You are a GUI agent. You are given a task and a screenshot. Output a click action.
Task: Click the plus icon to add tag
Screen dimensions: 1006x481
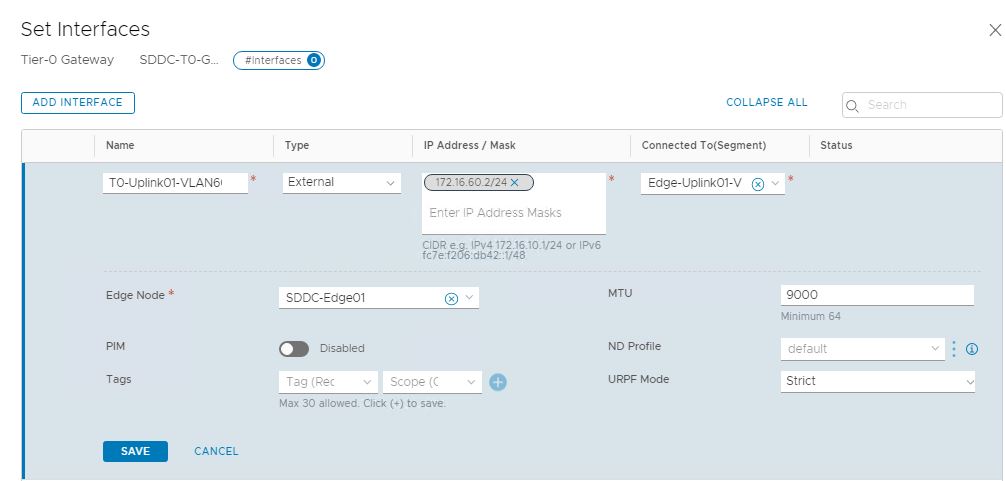coord(497,382)
